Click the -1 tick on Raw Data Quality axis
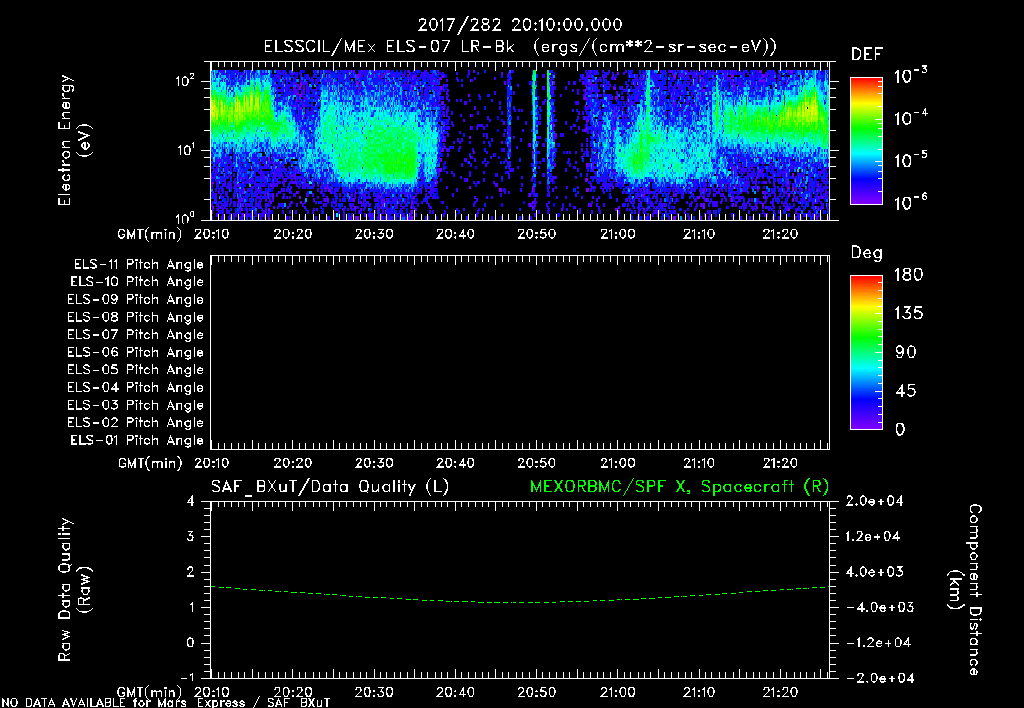 coord(187,678)
